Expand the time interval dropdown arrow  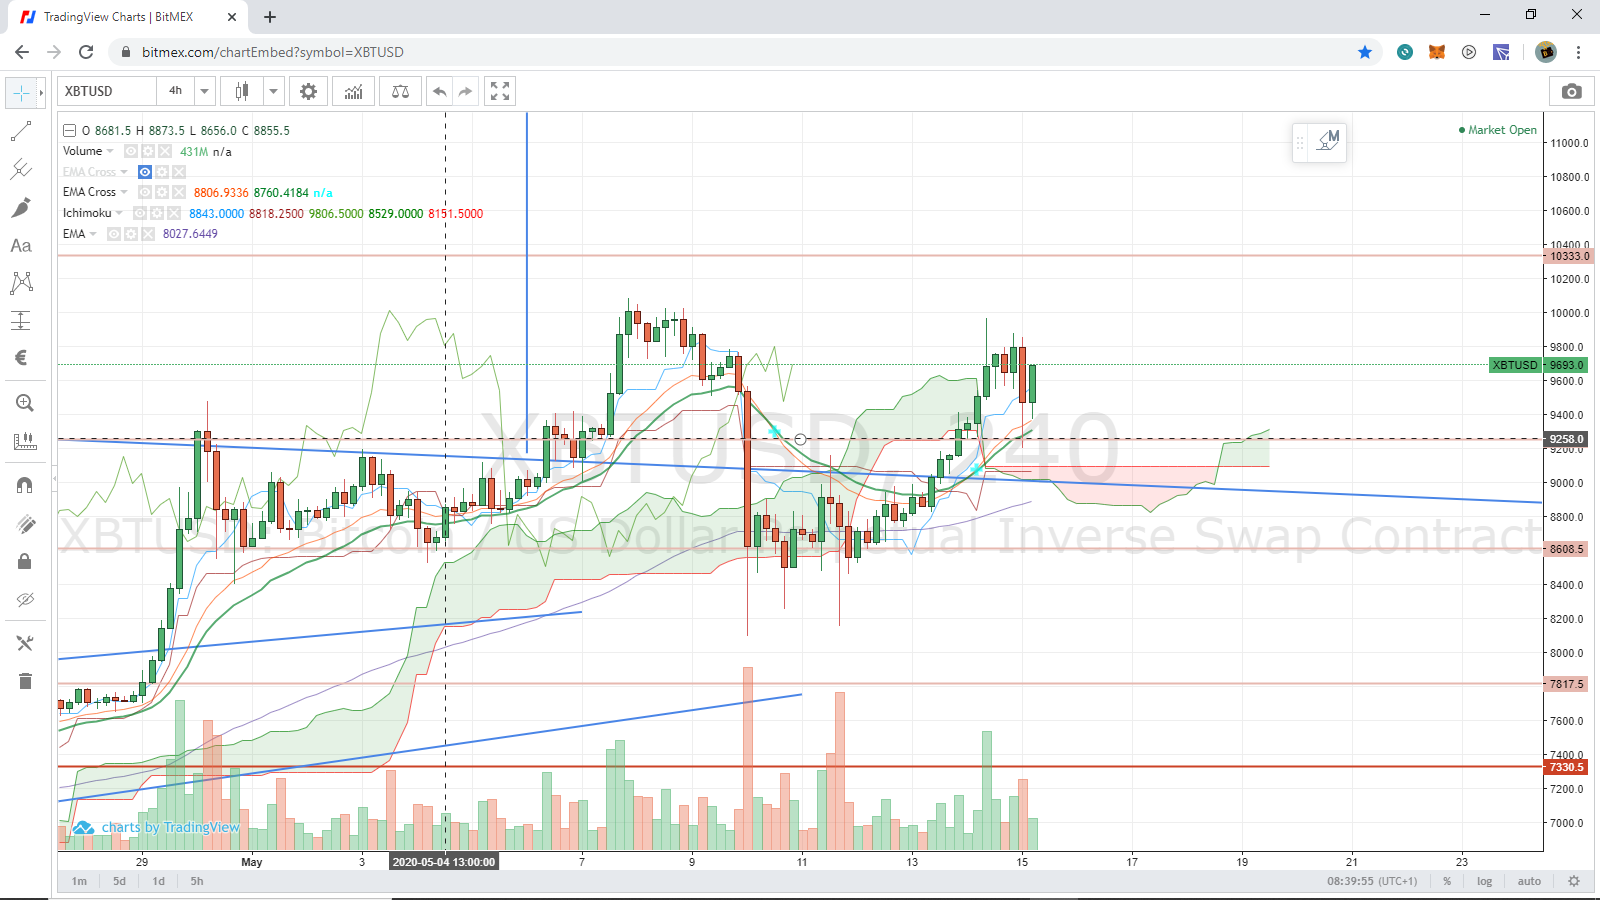click(x=205, y=91)
